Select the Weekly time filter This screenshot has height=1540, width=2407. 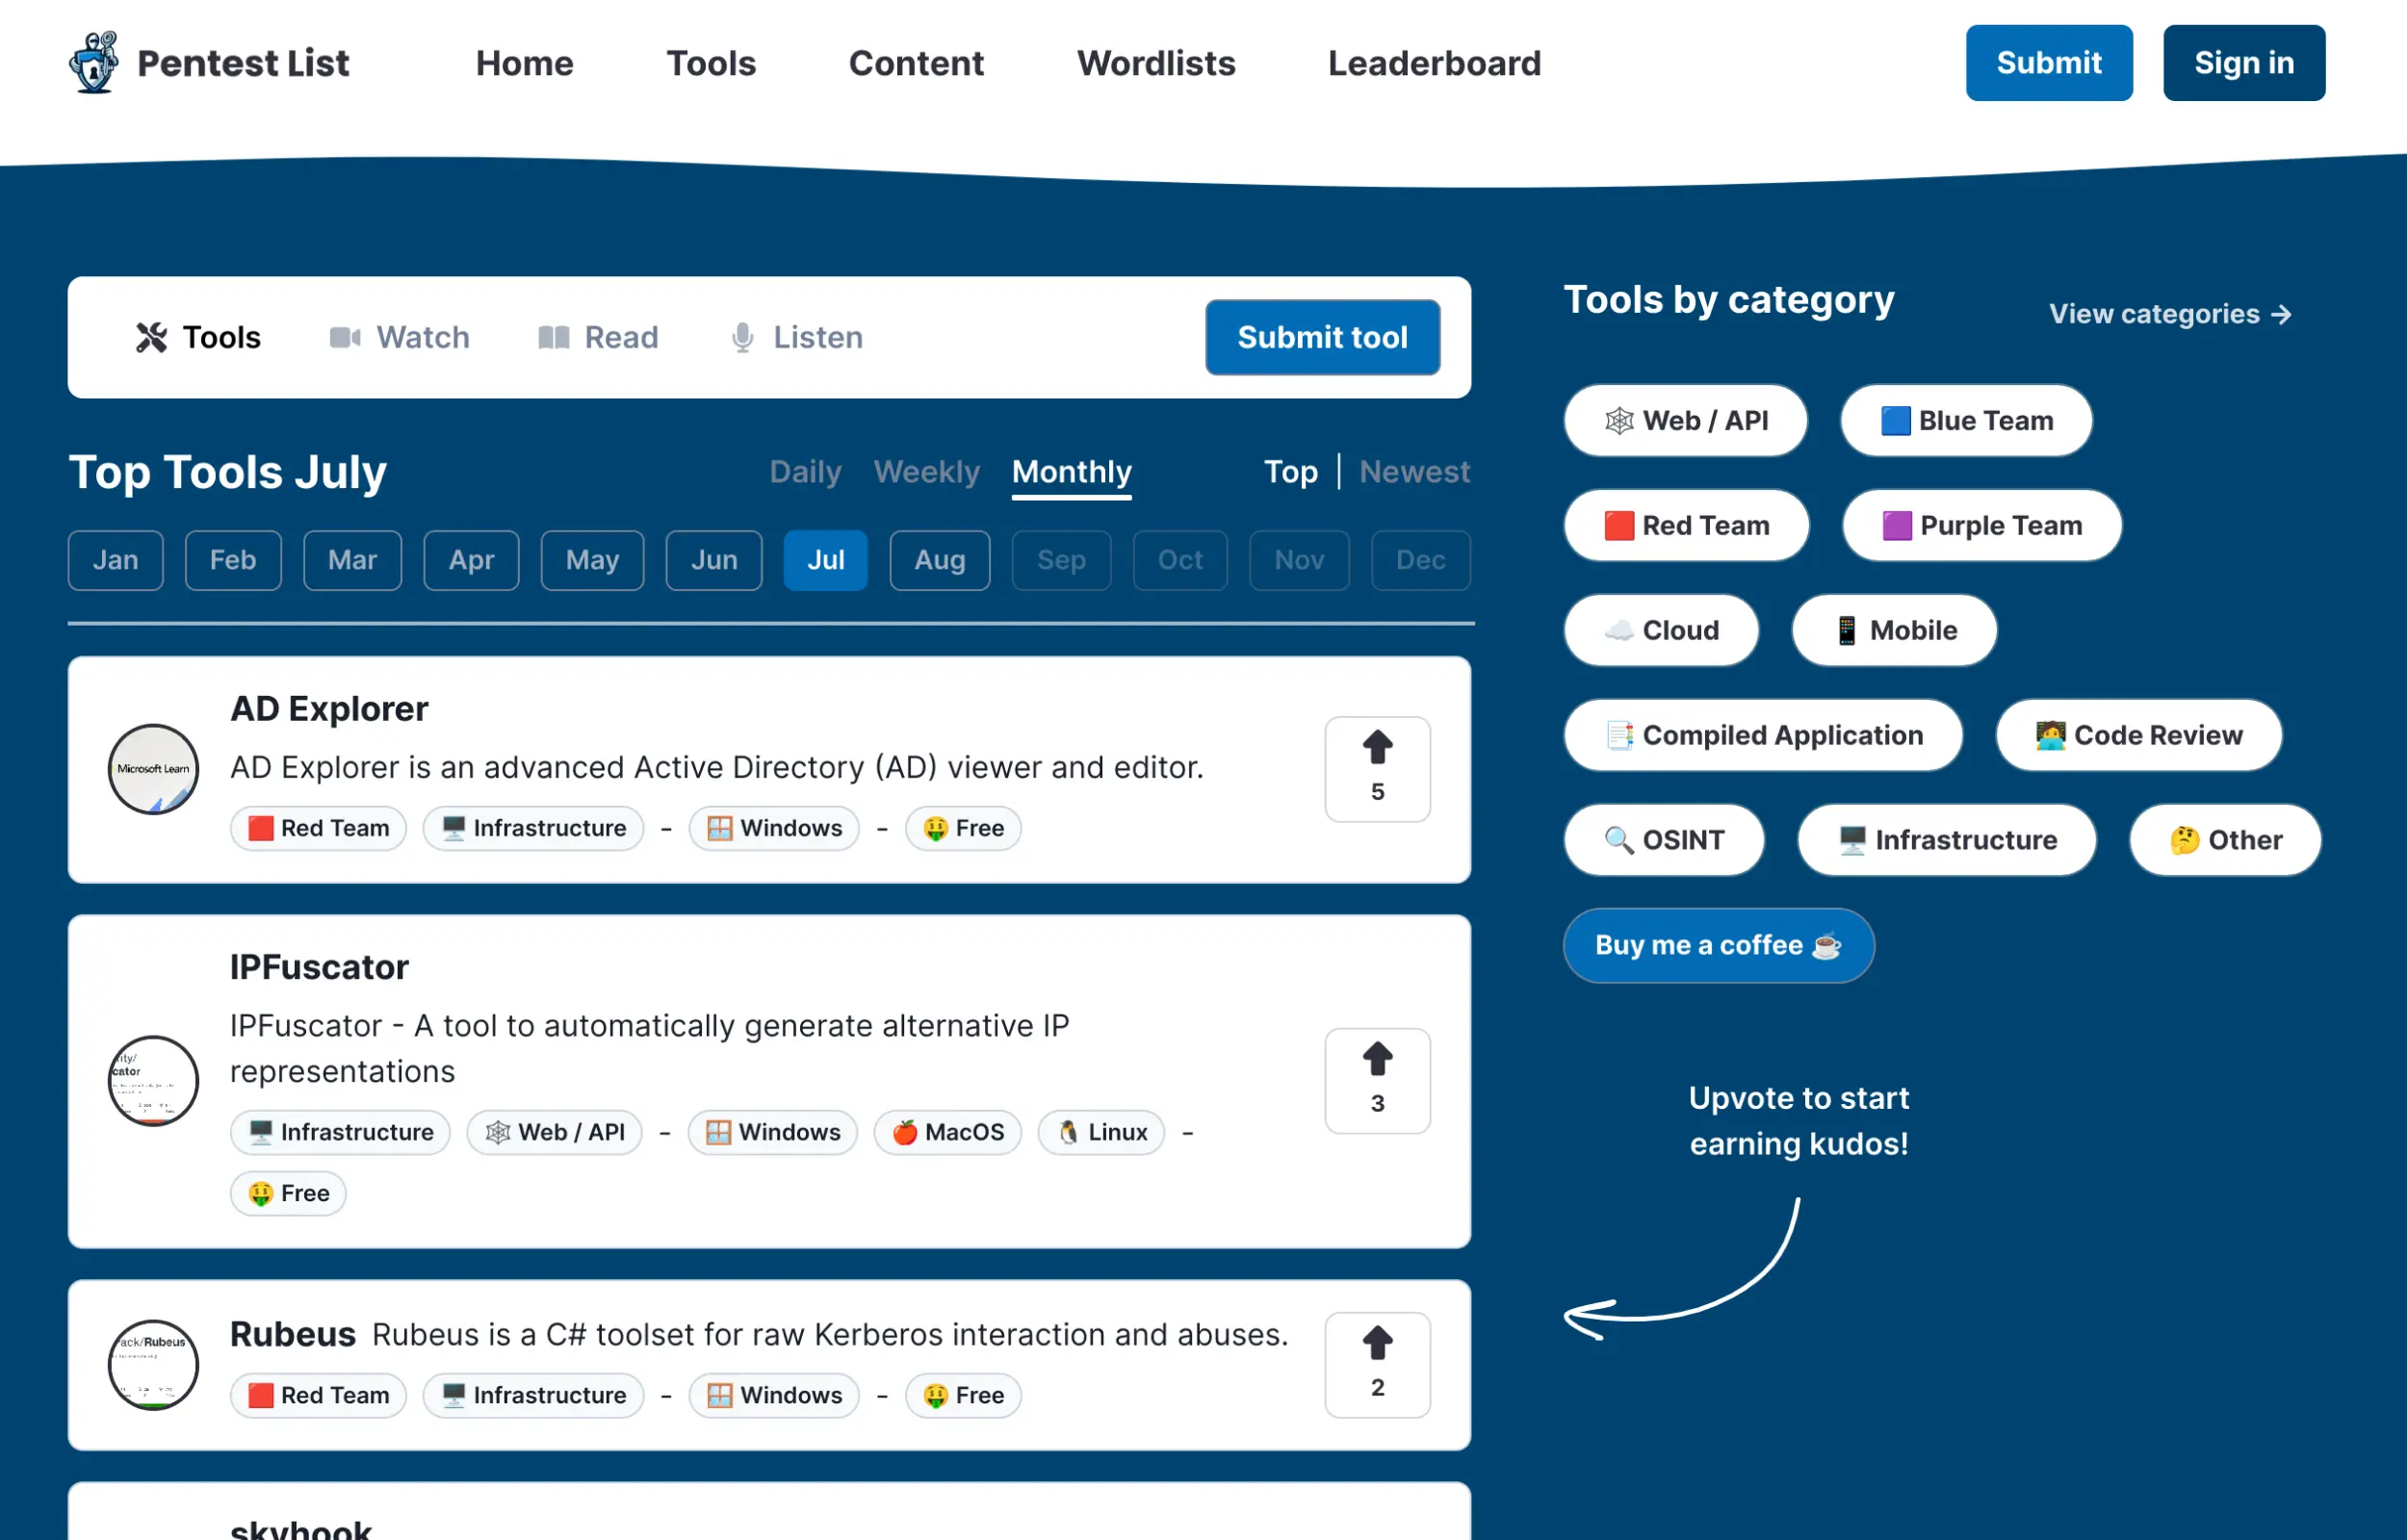coord(926,472)
